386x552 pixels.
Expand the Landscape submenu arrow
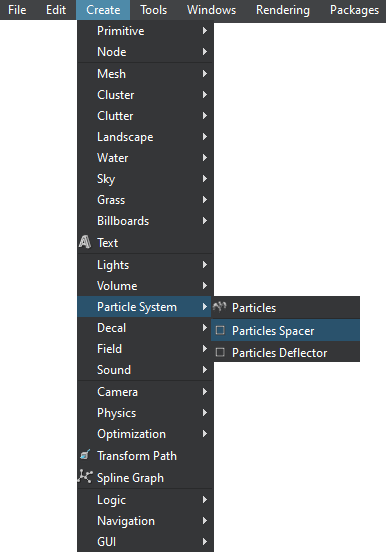point(205,137)
